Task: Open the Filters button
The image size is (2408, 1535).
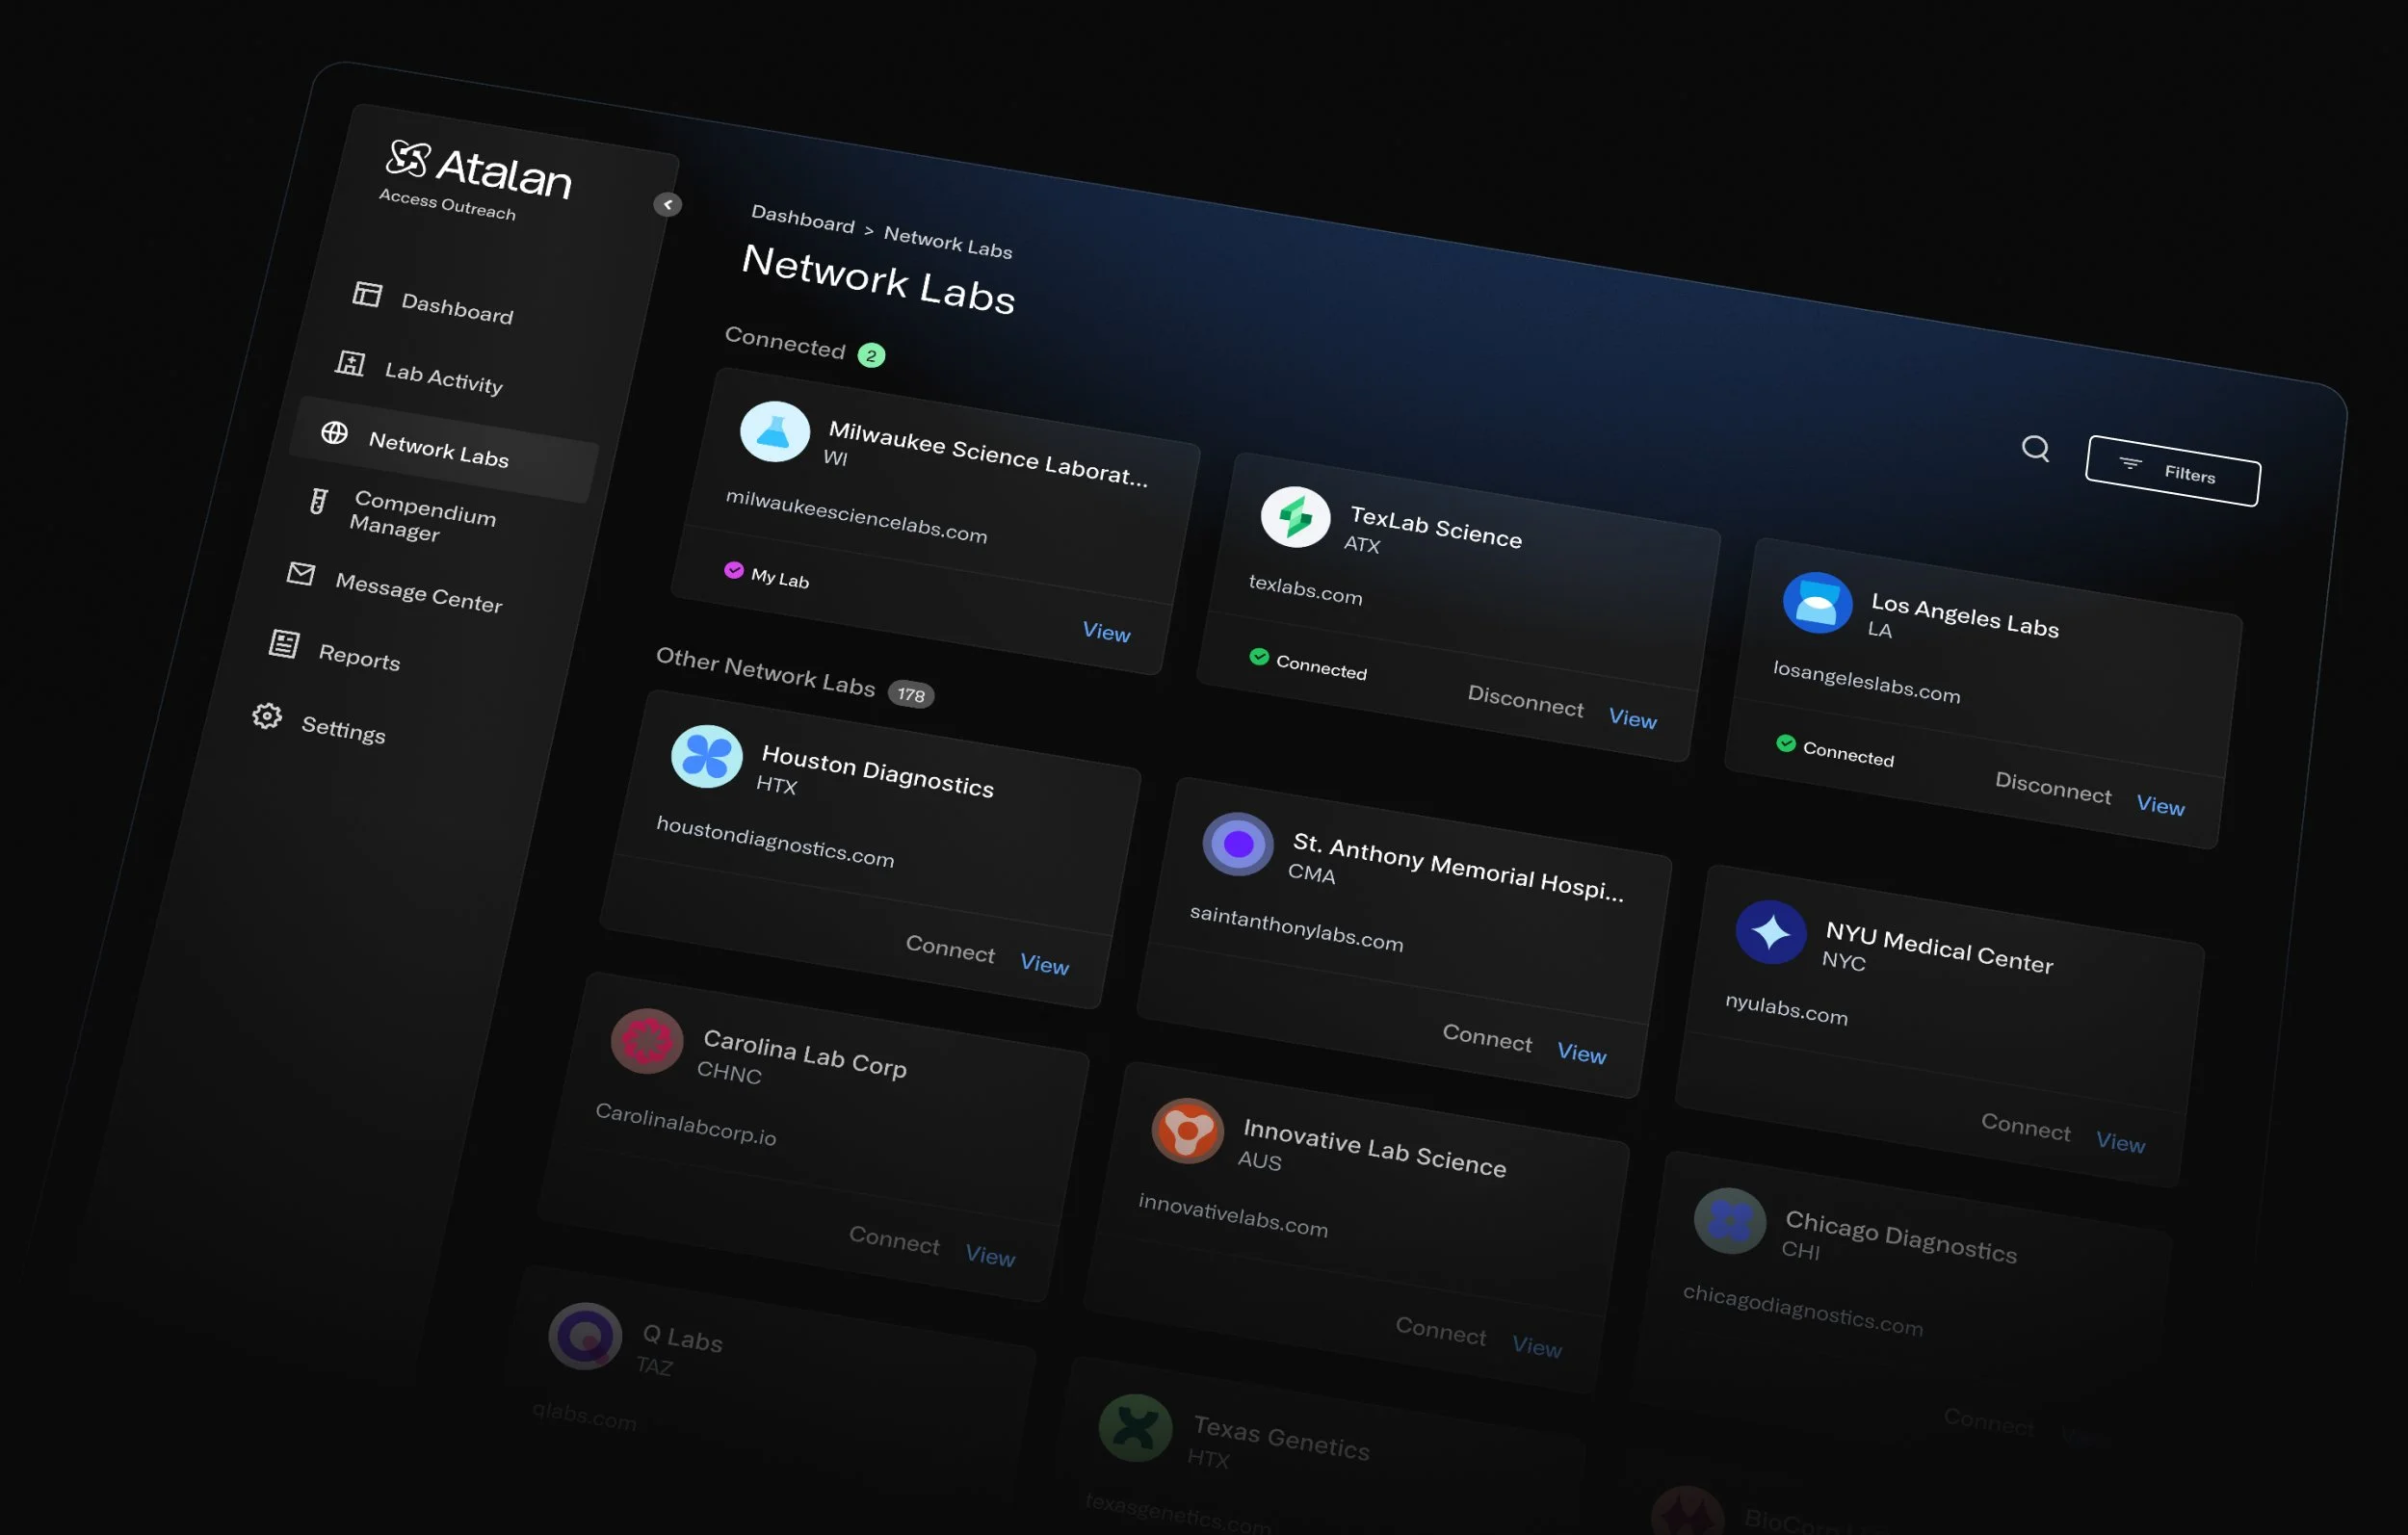Action: (x=2172, y=471)
